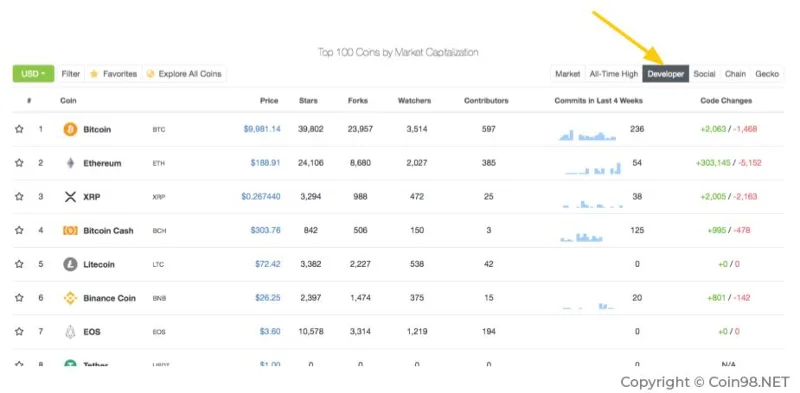Image resolution: width=800 pixels, height=393 pixels.
Task: Open the Filter button
Action: click(x=70, y=73)
